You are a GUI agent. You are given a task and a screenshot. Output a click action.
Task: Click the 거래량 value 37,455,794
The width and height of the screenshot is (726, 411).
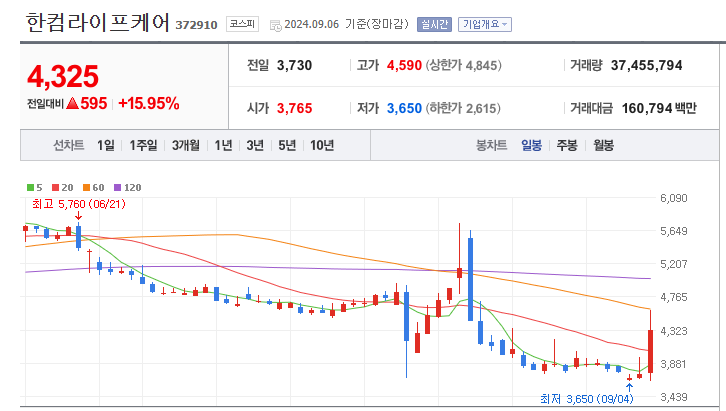(x=646, y=65)
